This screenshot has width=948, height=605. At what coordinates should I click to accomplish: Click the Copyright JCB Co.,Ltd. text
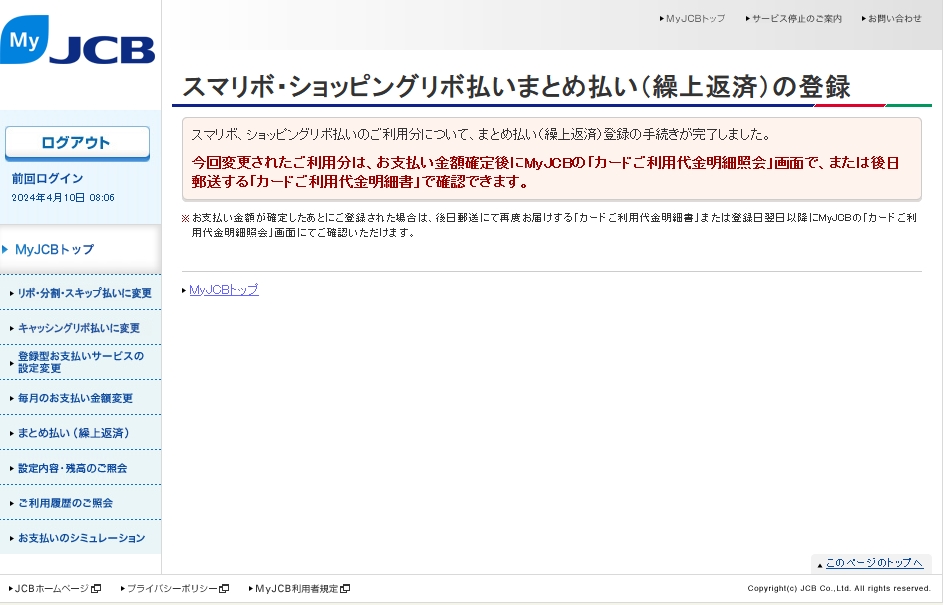coord(839,588)
